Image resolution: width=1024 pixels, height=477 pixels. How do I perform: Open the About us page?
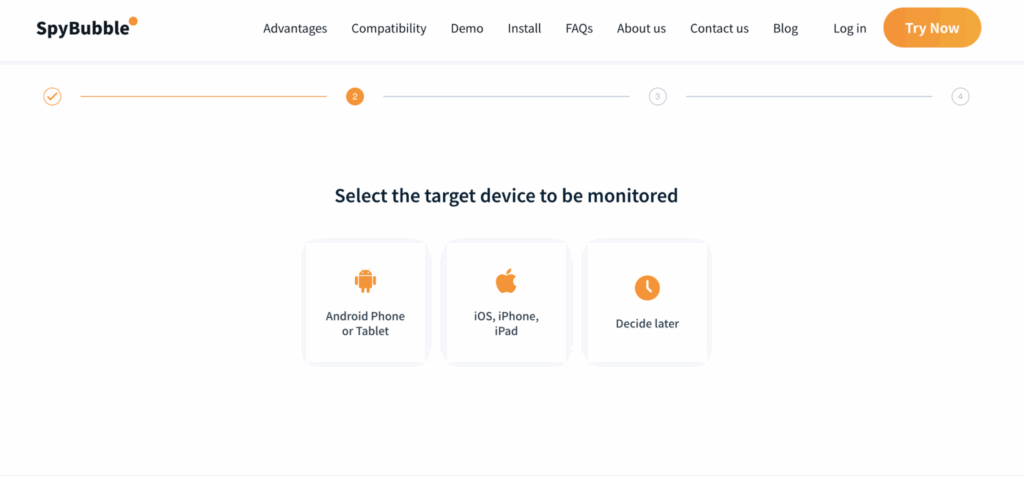[641, 28]
